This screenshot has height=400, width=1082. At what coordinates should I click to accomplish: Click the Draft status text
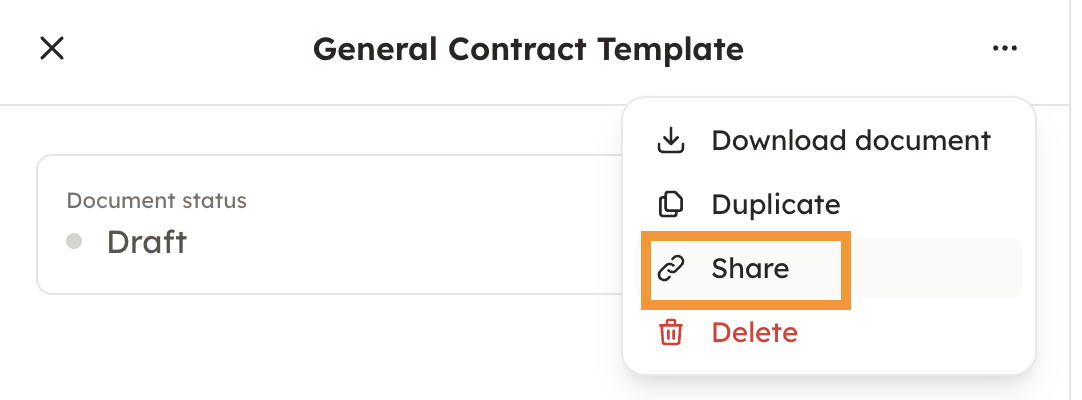pos(147,242)
